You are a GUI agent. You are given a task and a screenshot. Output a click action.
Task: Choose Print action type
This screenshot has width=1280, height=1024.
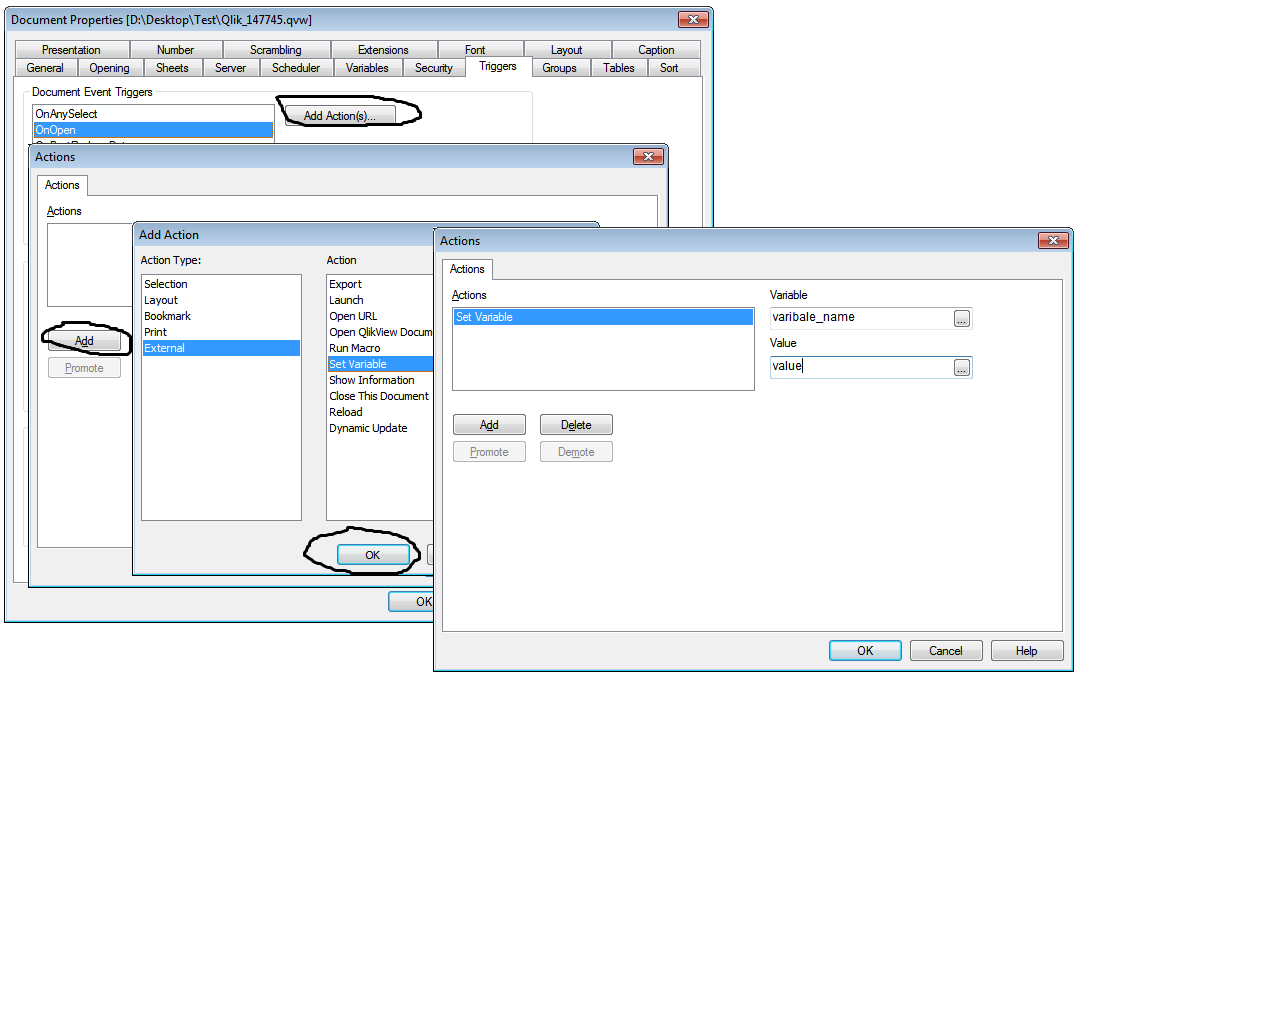point(221,332)
